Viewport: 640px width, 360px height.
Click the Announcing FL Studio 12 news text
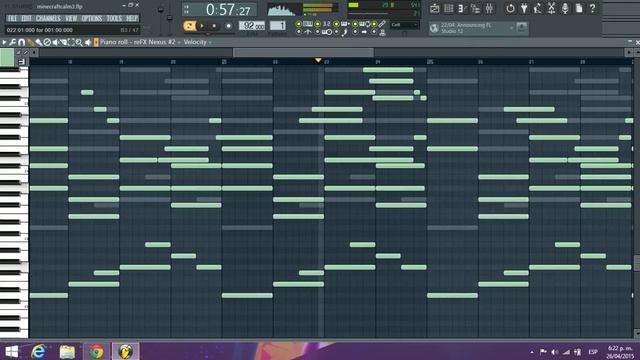tap(466, 28)
